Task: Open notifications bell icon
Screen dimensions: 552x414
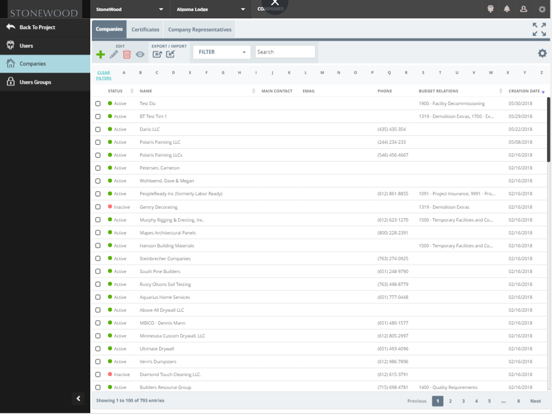Action: [x=507, y=9]
